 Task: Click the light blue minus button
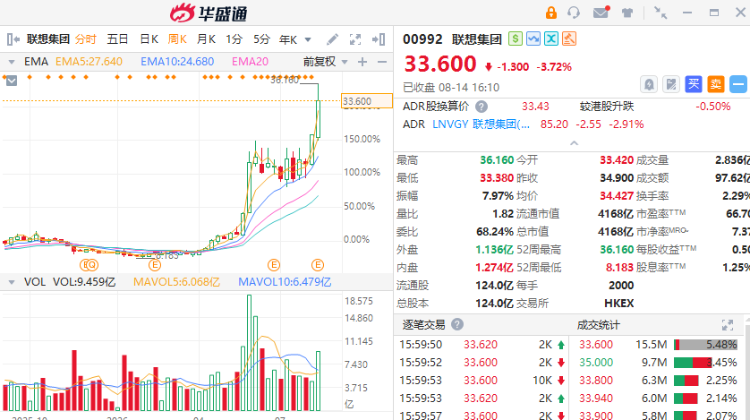[x=738, y=84]
